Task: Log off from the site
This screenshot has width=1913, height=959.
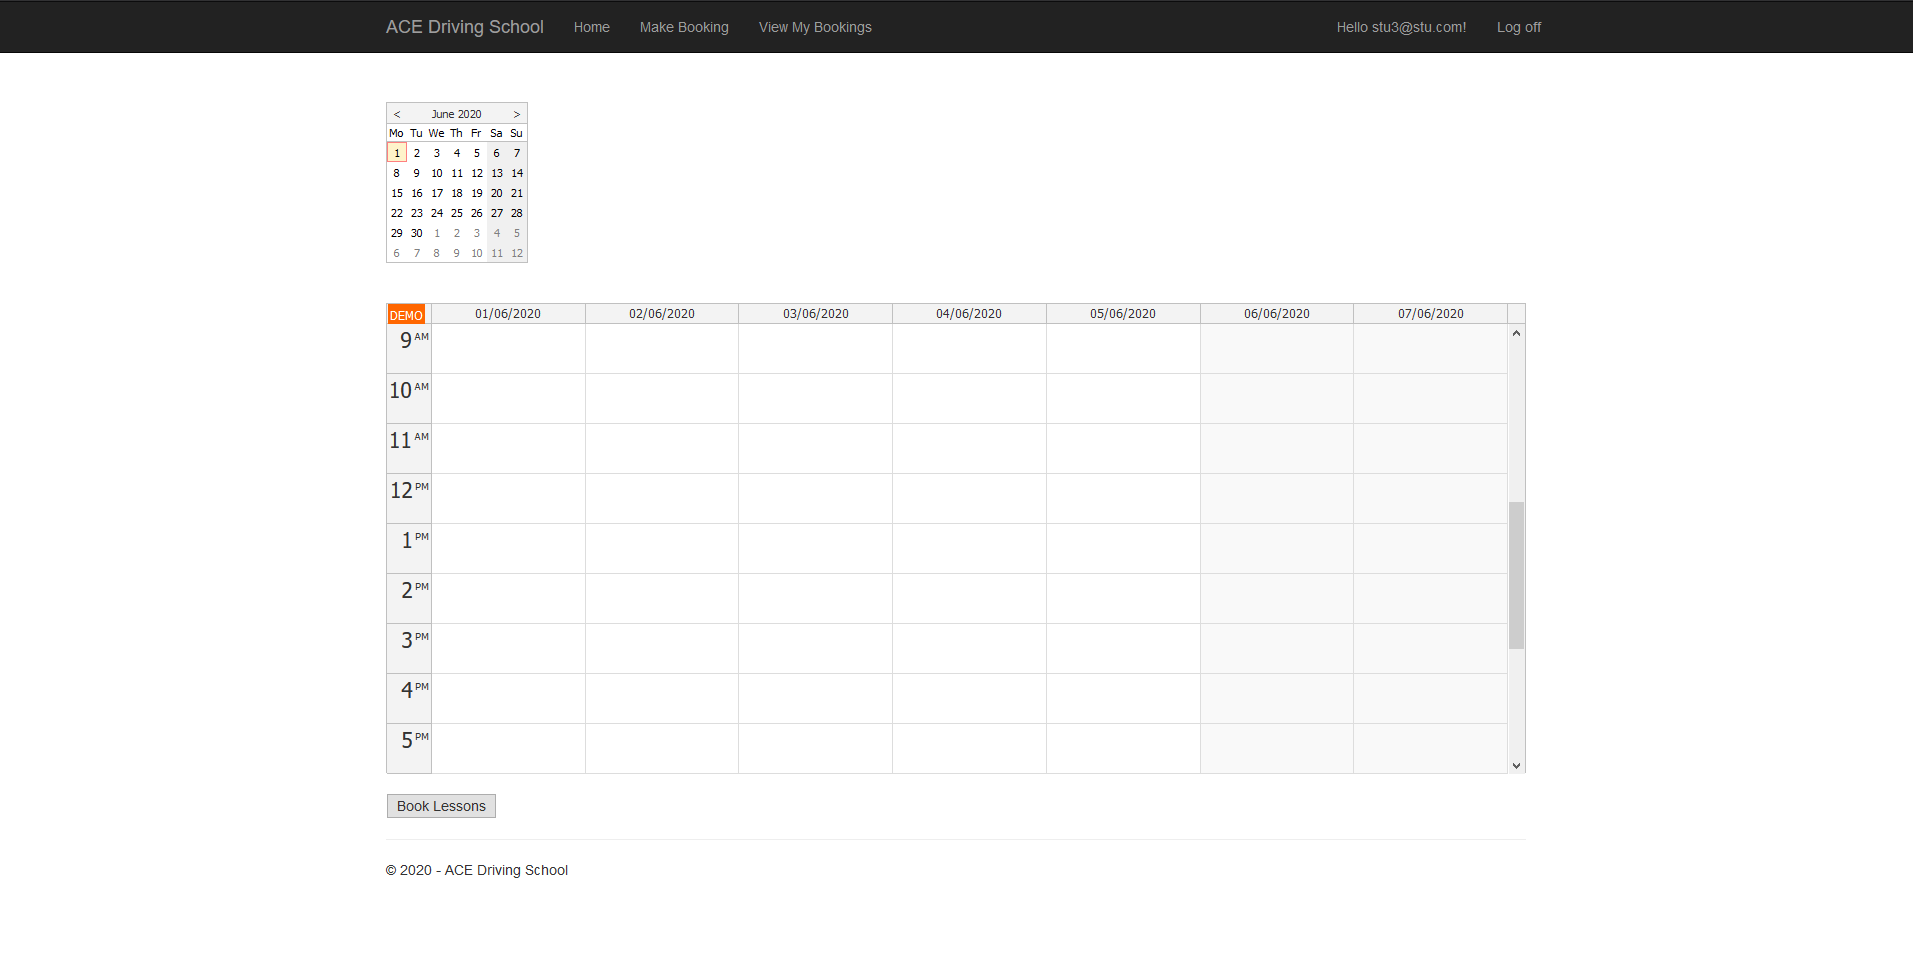Action: (1519, 27)
